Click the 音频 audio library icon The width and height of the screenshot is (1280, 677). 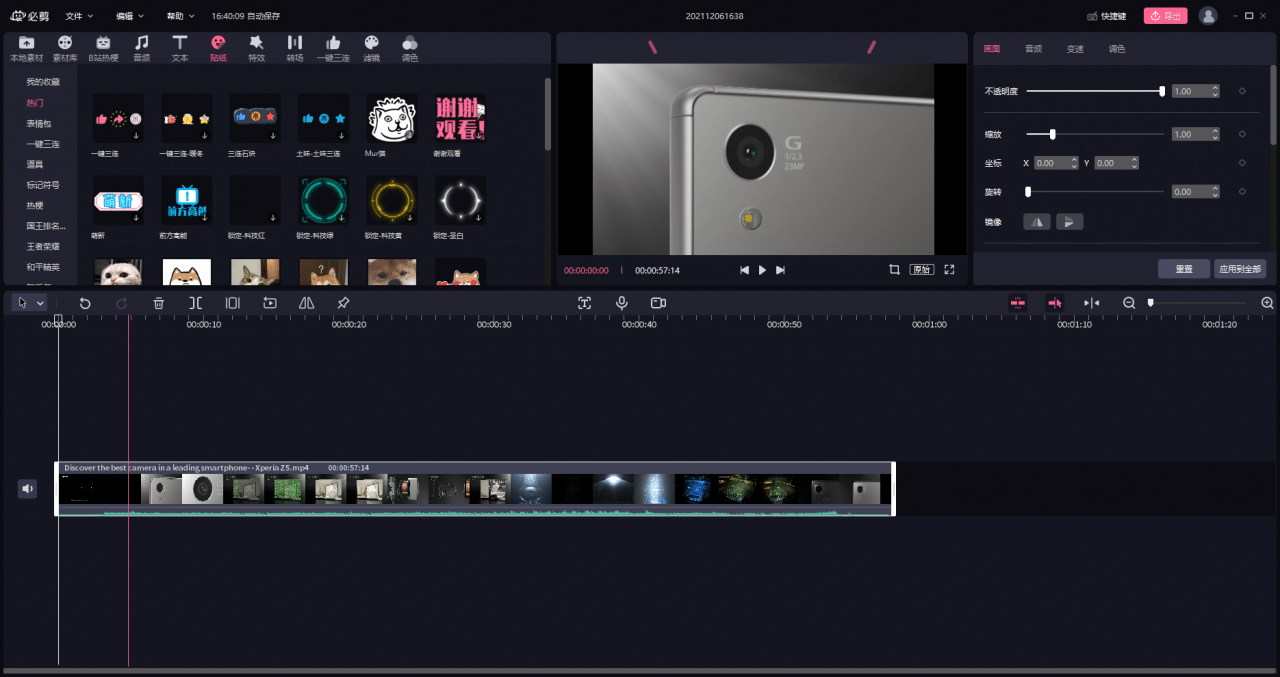(x=141, y=45)
